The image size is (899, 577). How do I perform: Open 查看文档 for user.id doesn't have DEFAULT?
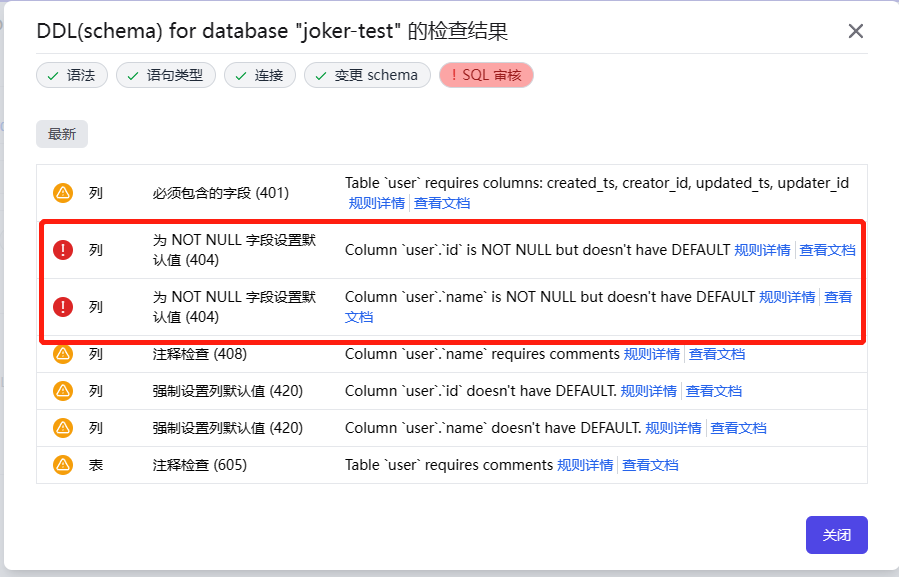(x=714, y=391)
